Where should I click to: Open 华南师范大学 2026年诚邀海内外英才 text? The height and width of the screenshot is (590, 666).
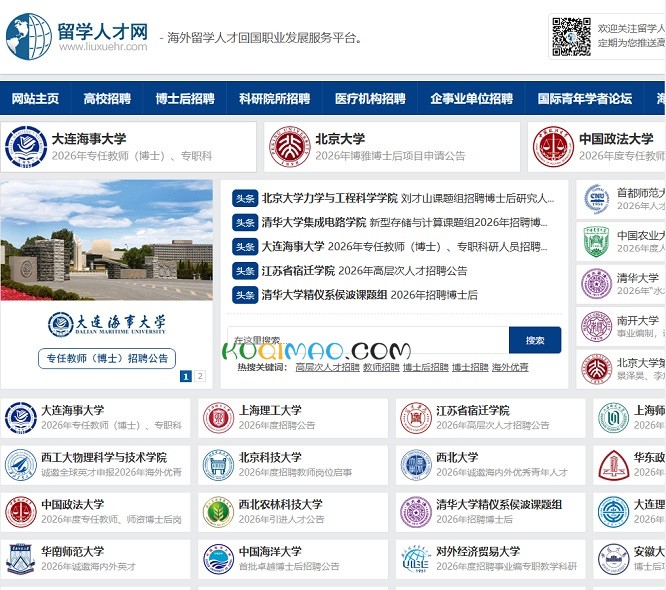point(88,567)
